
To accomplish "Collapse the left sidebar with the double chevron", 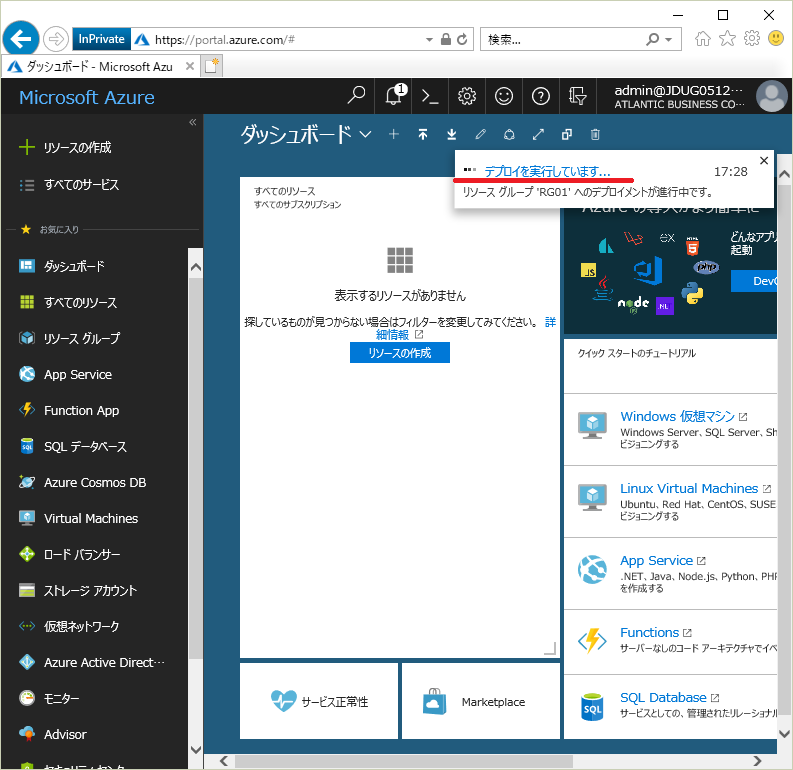I will pyautogui.click(x=193, y=122).
